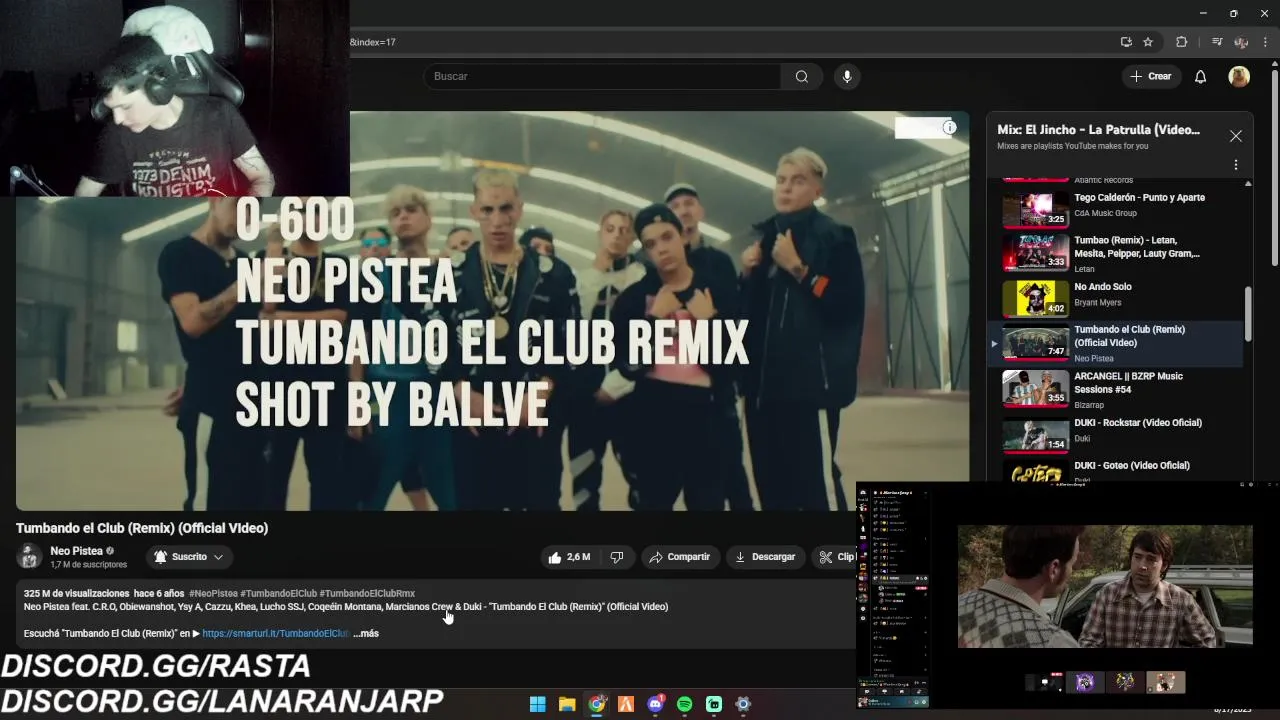Open Spotify taskbar icon

685,704
